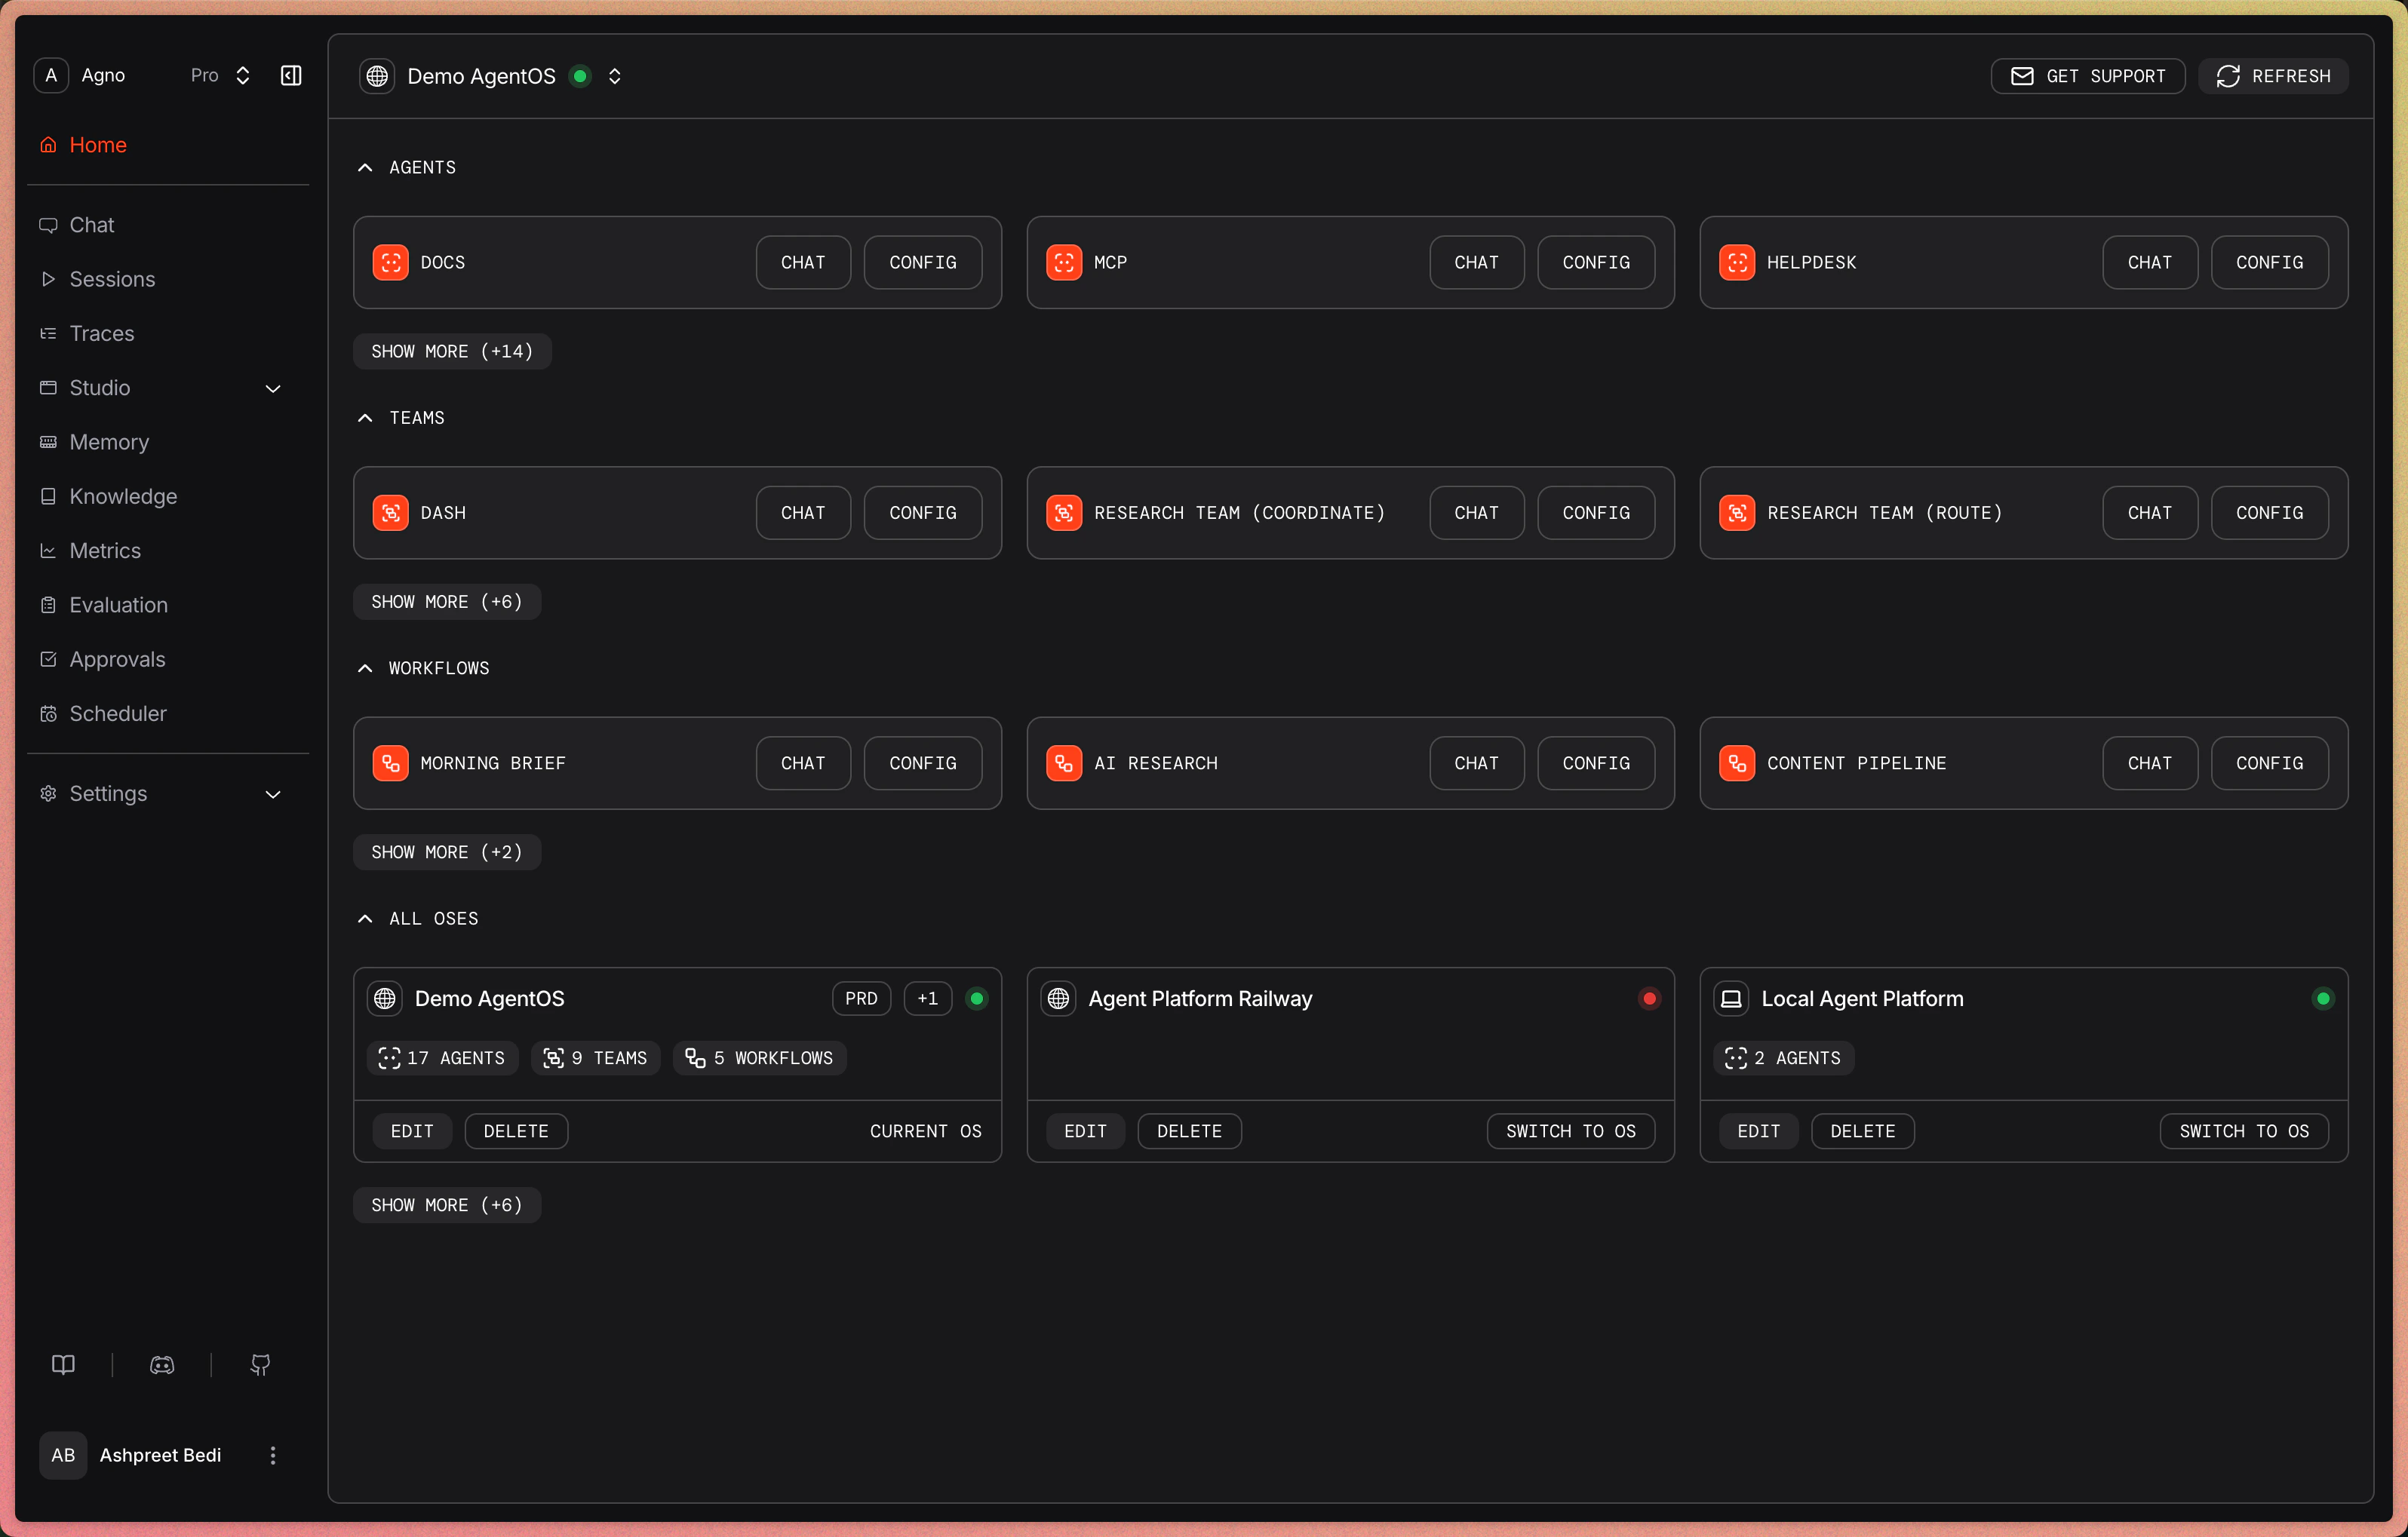The image size is (2408, 1537).
Task: Click the globe icon beside Demo AgentOS header
Action: click(x=377, y=76)
